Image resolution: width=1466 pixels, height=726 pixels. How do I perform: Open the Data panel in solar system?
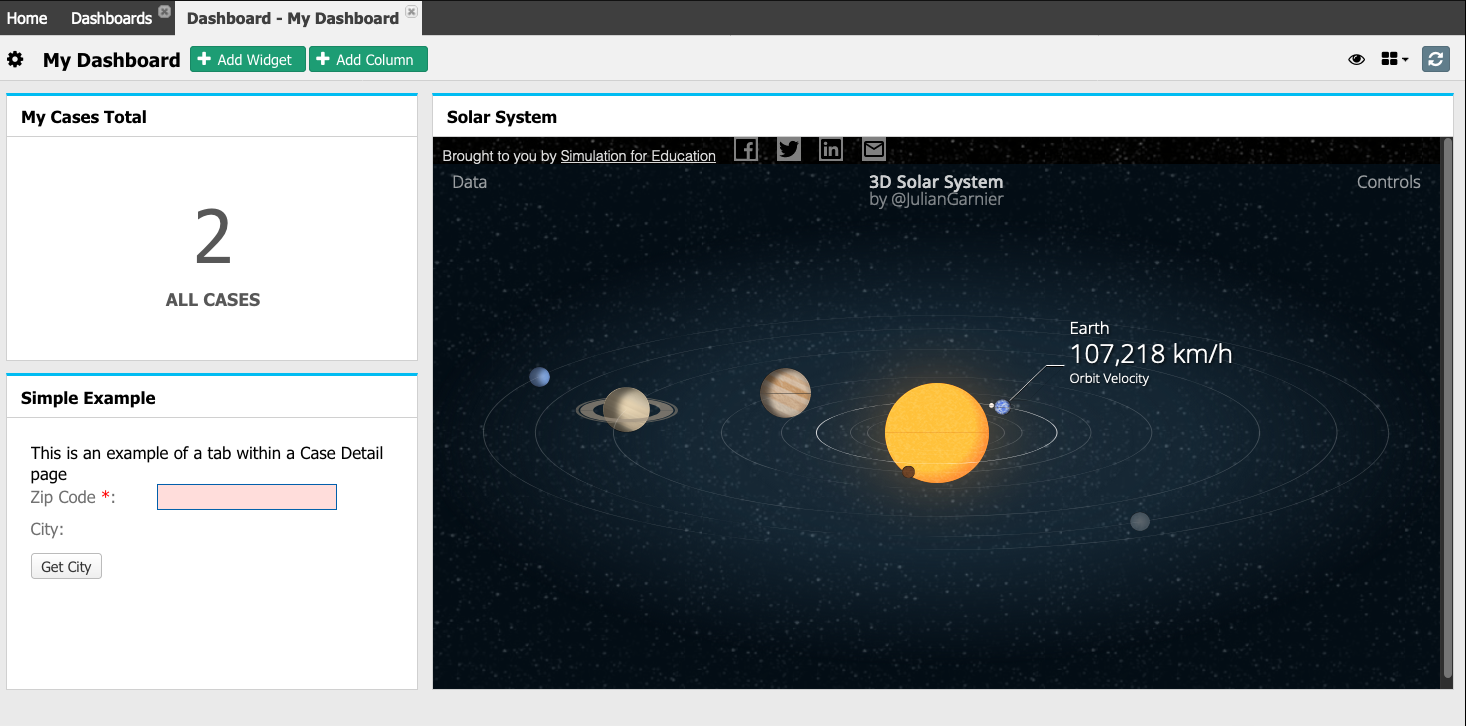[470, 182]
